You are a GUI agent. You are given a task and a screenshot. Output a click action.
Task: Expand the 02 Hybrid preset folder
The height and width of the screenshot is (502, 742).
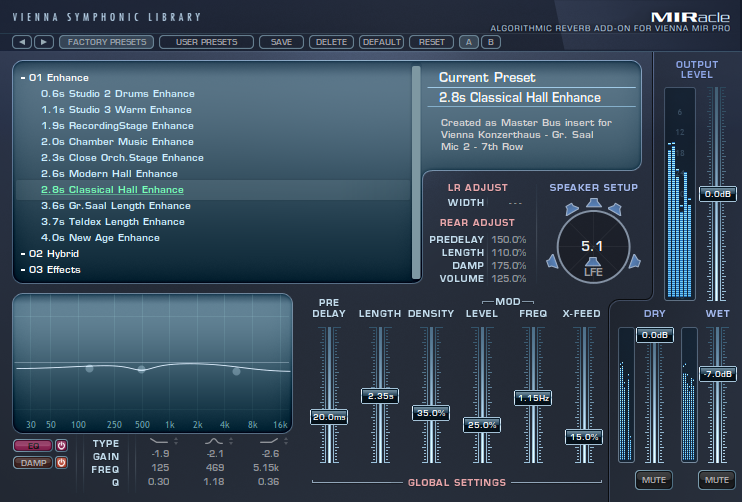(x=23, y=254)
